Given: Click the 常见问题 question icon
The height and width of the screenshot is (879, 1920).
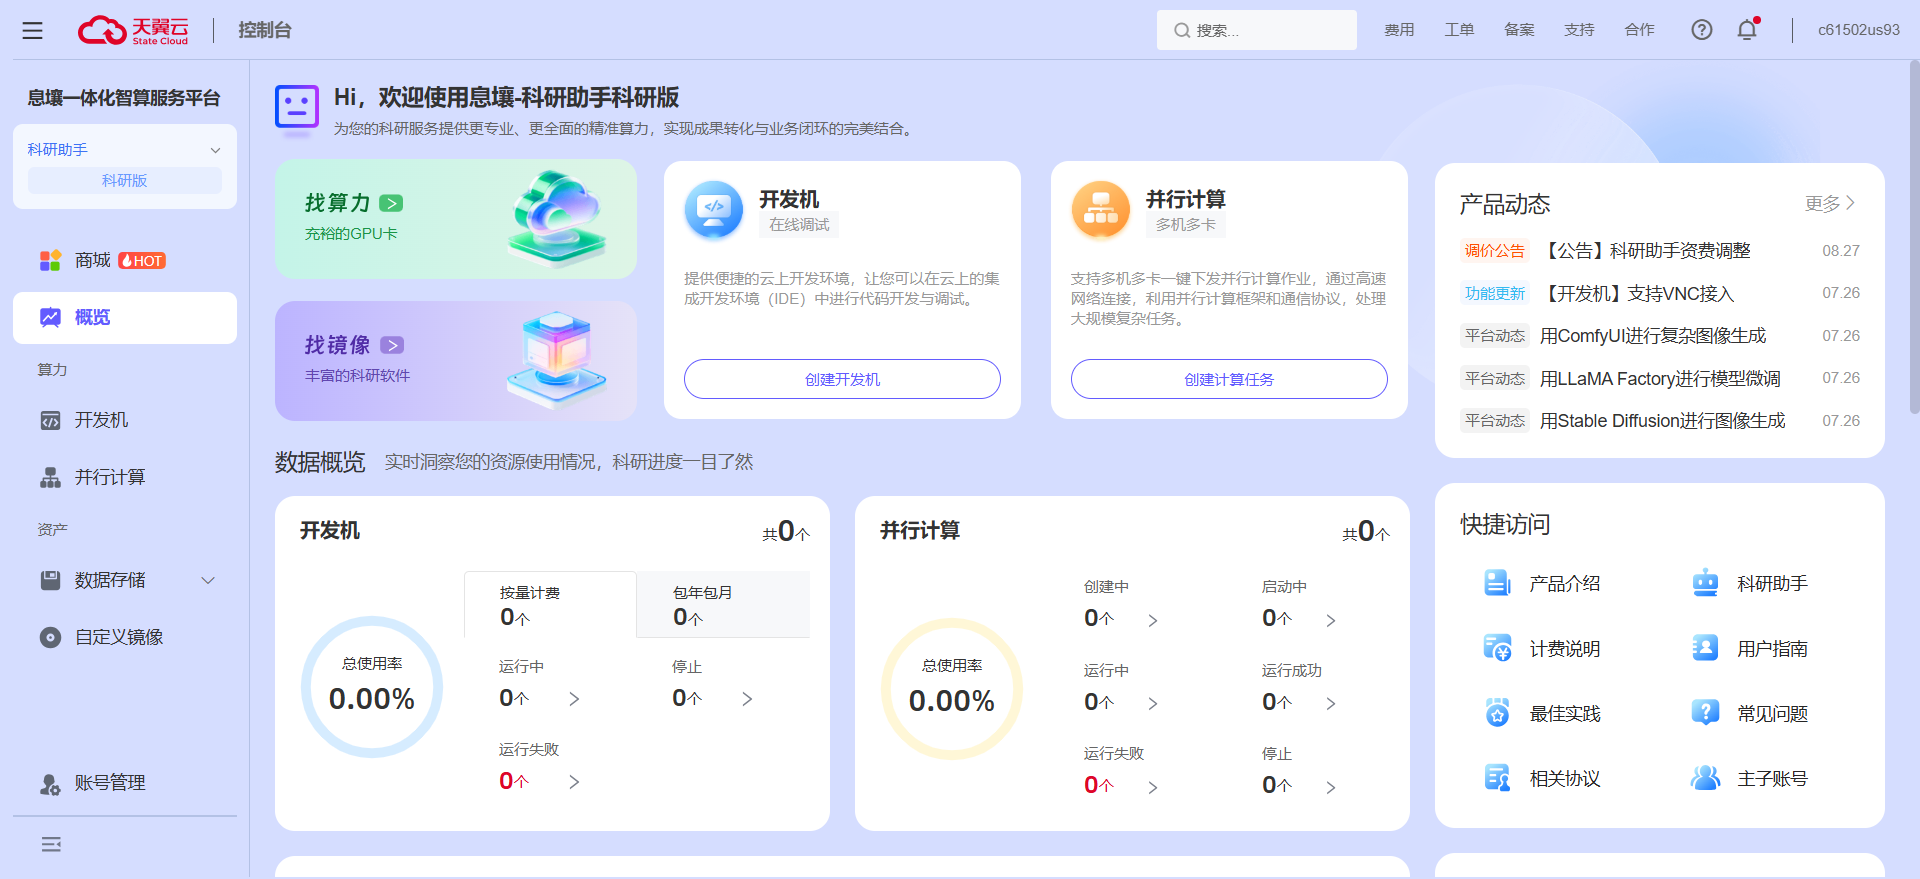Looking at the screenshot, I should 1705,713.
